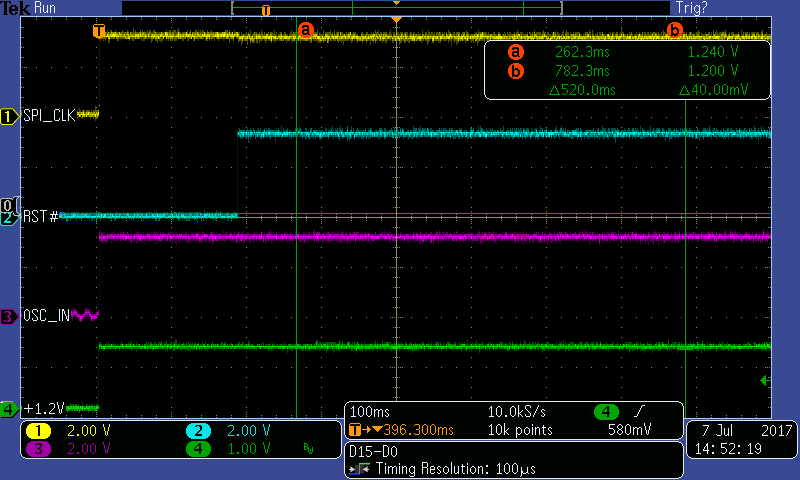Click the Δ40.00mV delta voltage readout
Viewport: 800px width, 480px height.
714,90
